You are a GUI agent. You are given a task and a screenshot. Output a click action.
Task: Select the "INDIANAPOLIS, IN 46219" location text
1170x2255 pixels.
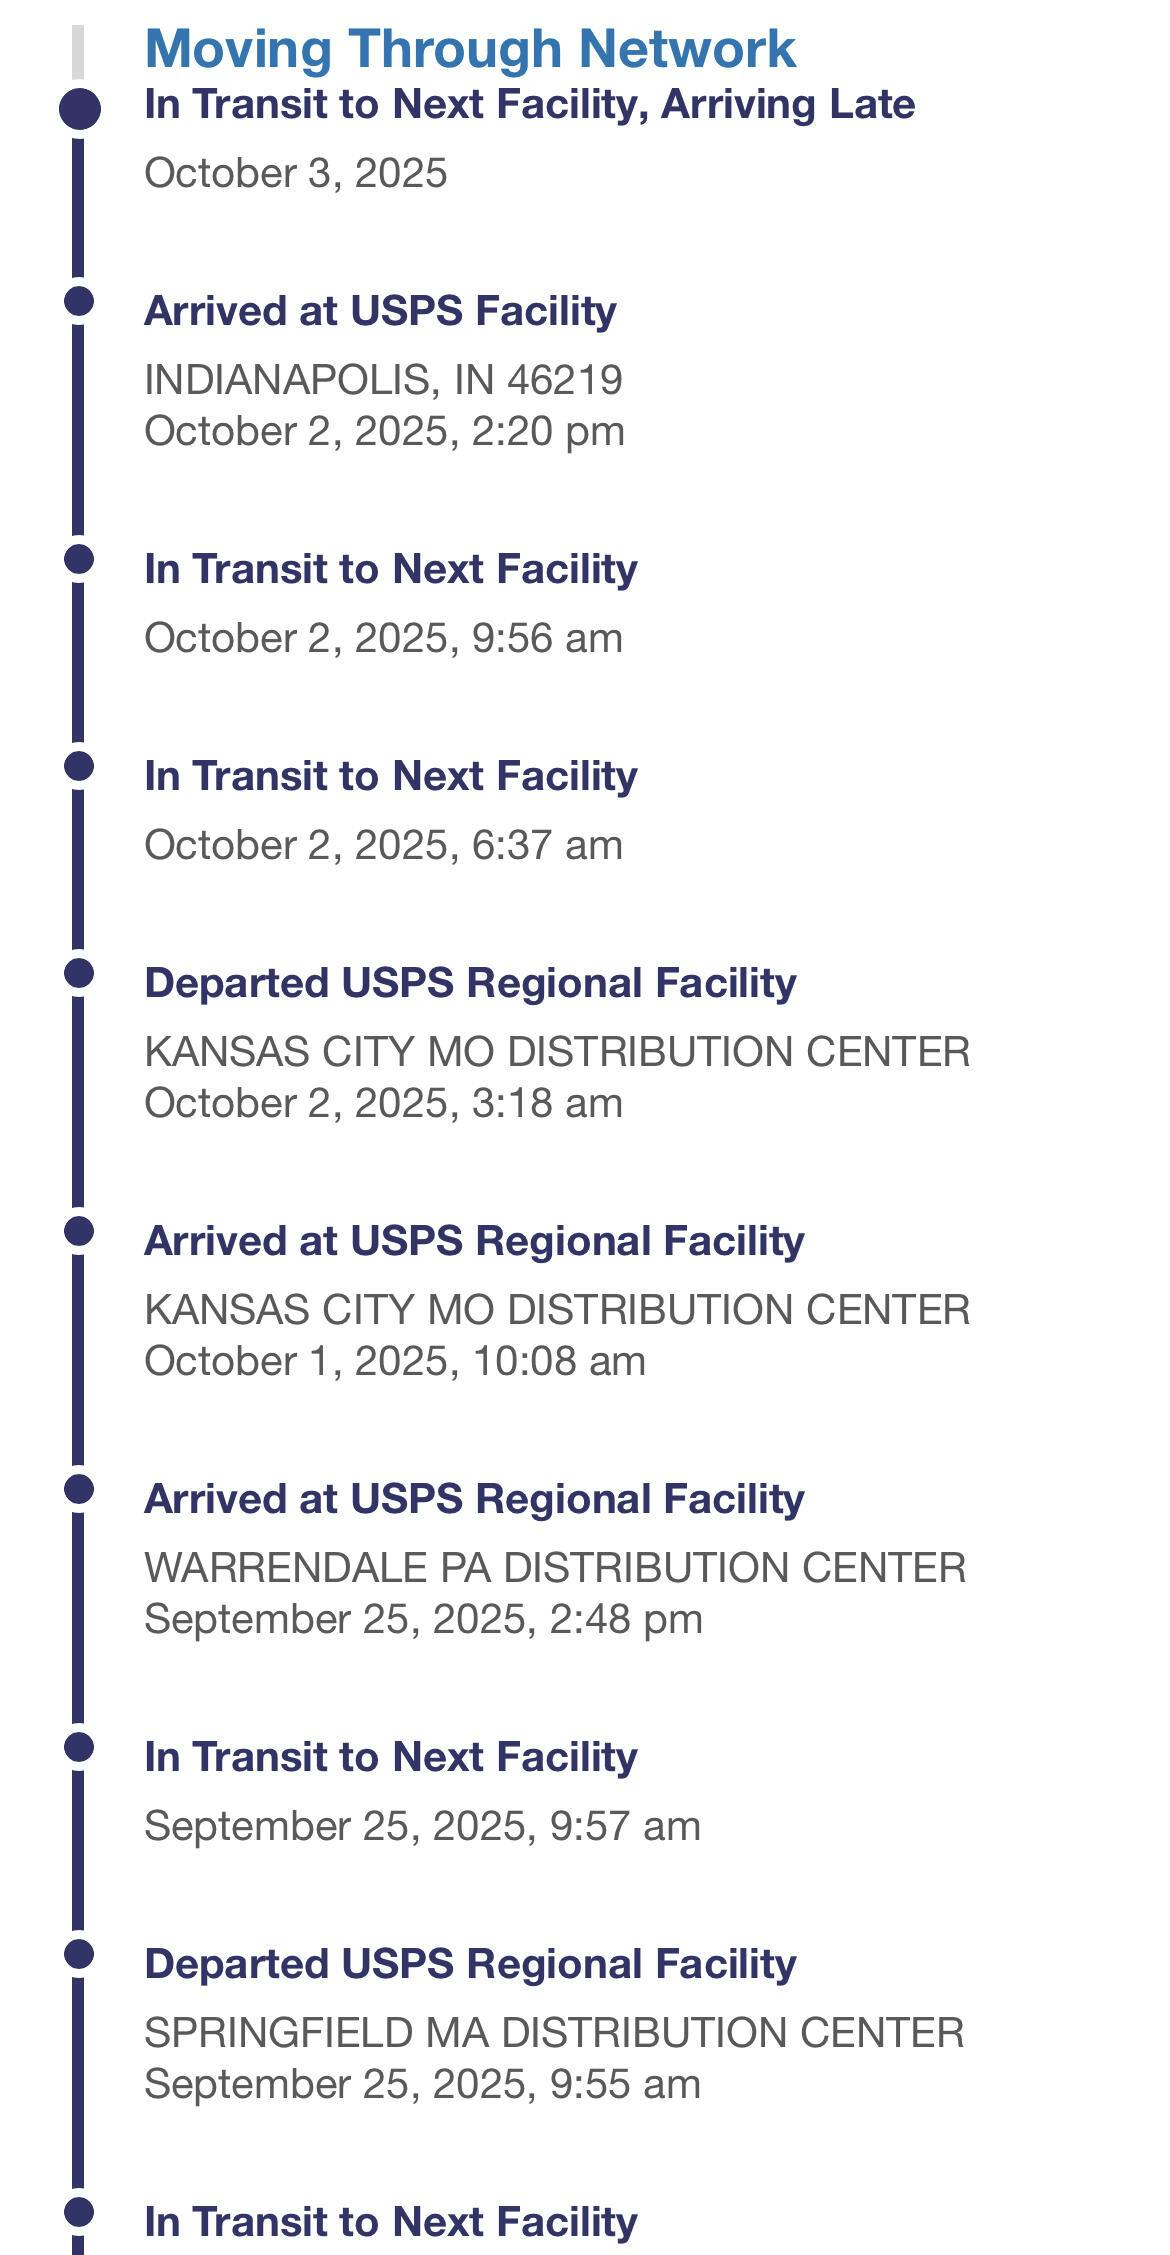383,380
